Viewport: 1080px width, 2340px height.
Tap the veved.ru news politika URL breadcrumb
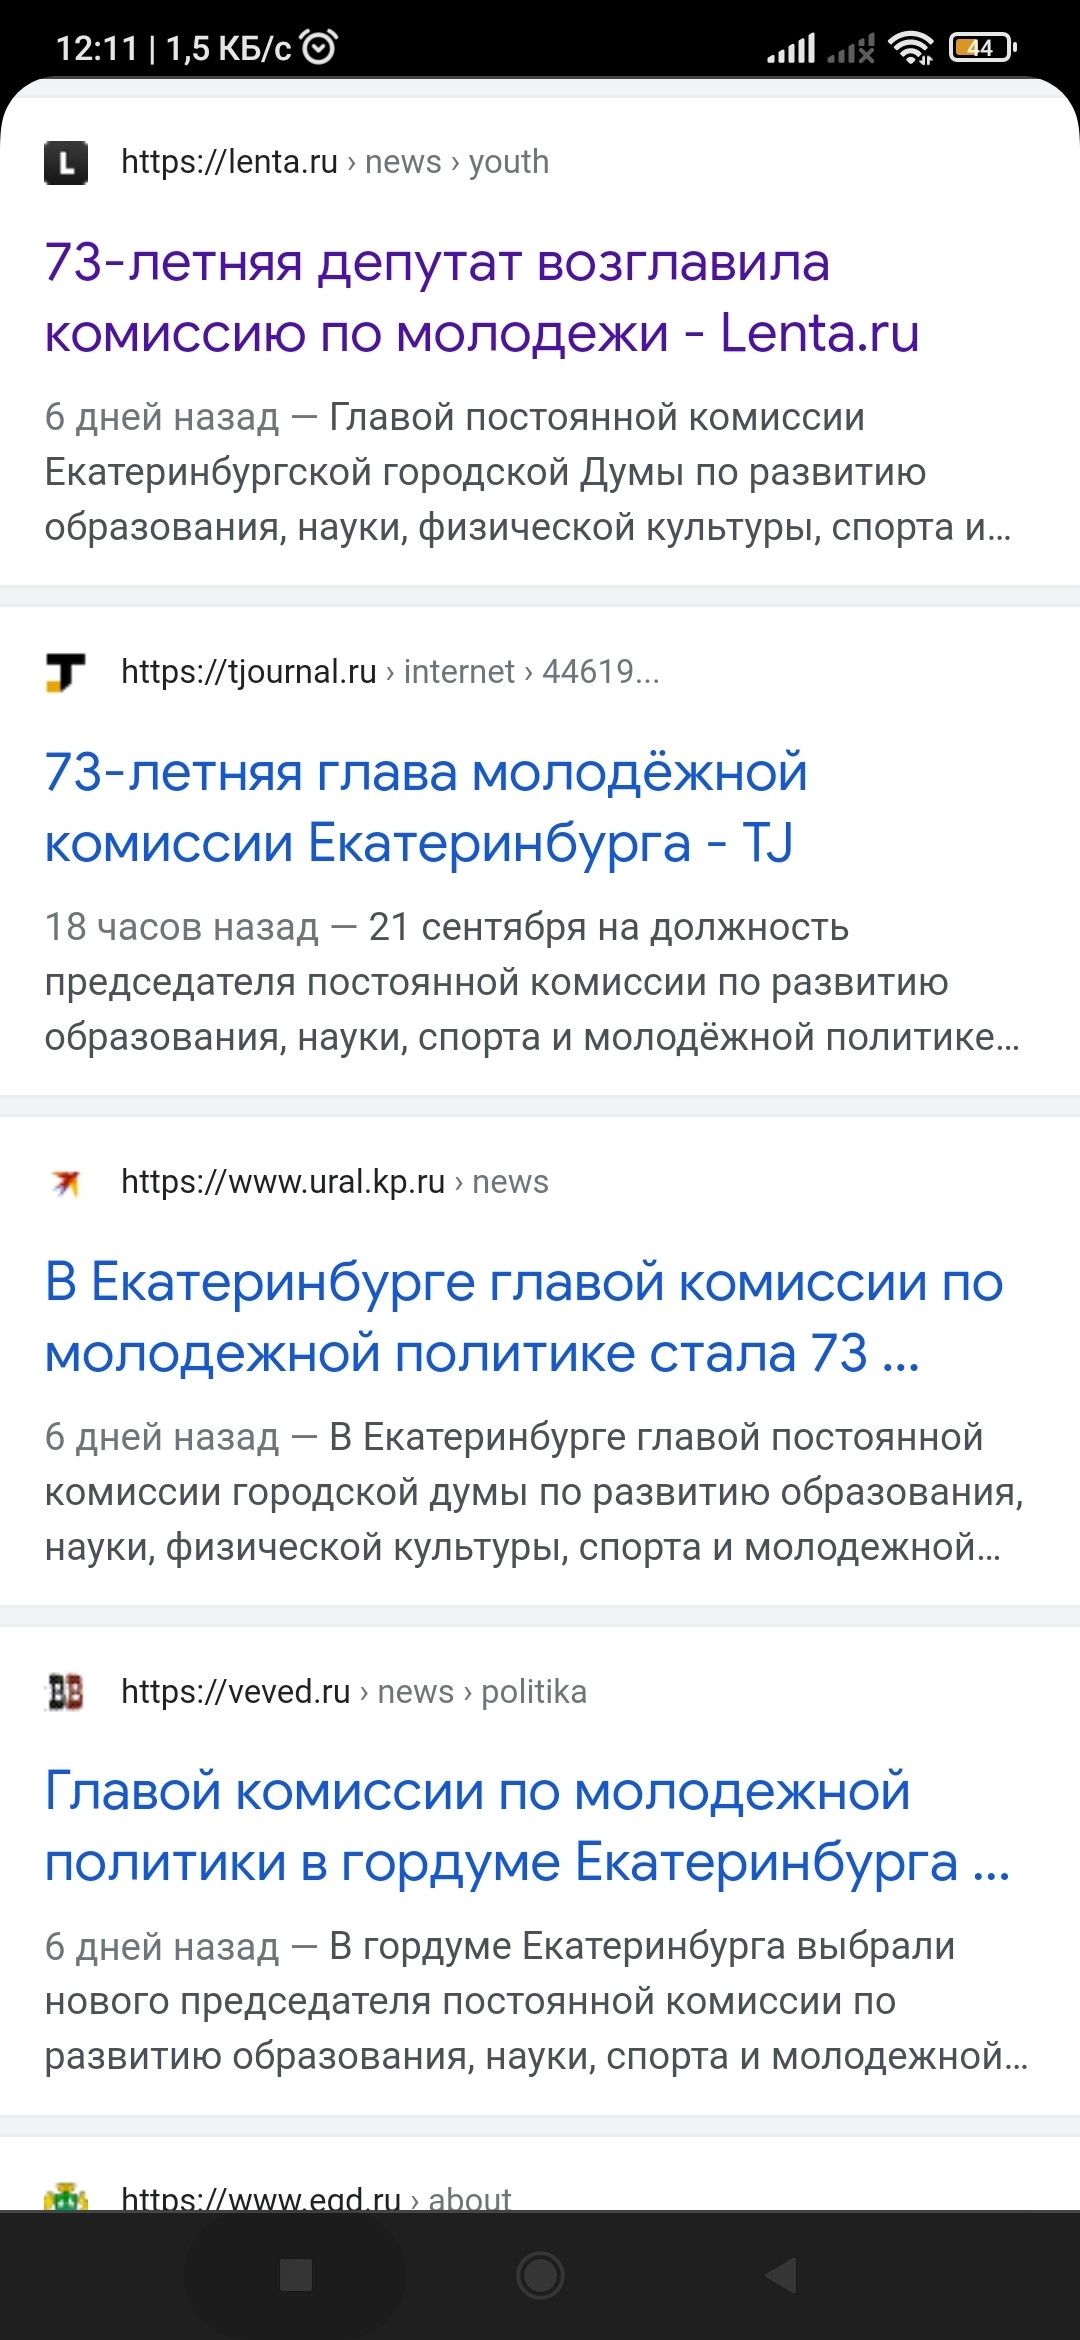coord(353,1692)
